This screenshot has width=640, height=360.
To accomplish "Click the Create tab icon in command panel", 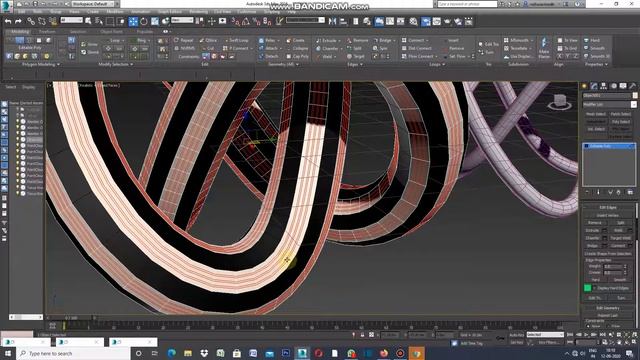I will (x=584, y=86).
